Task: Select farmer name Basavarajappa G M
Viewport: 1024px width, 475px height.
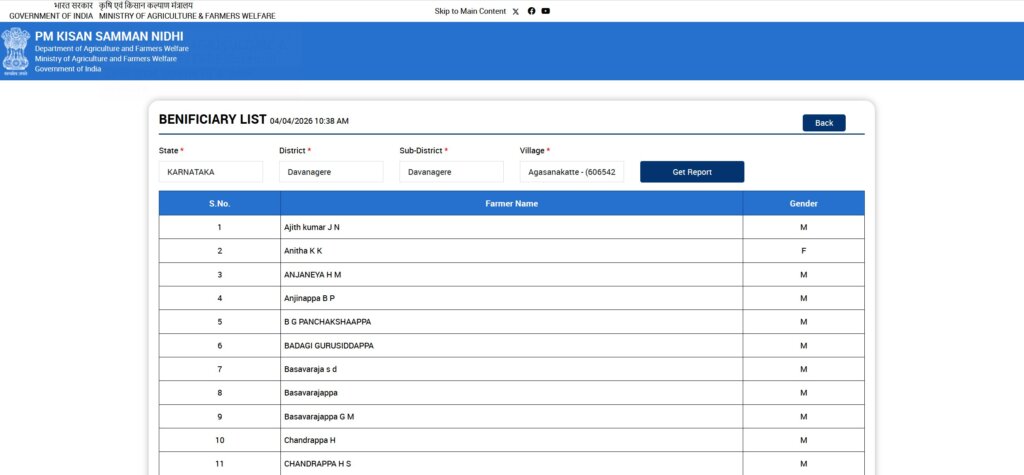Action: click(319, 416)
